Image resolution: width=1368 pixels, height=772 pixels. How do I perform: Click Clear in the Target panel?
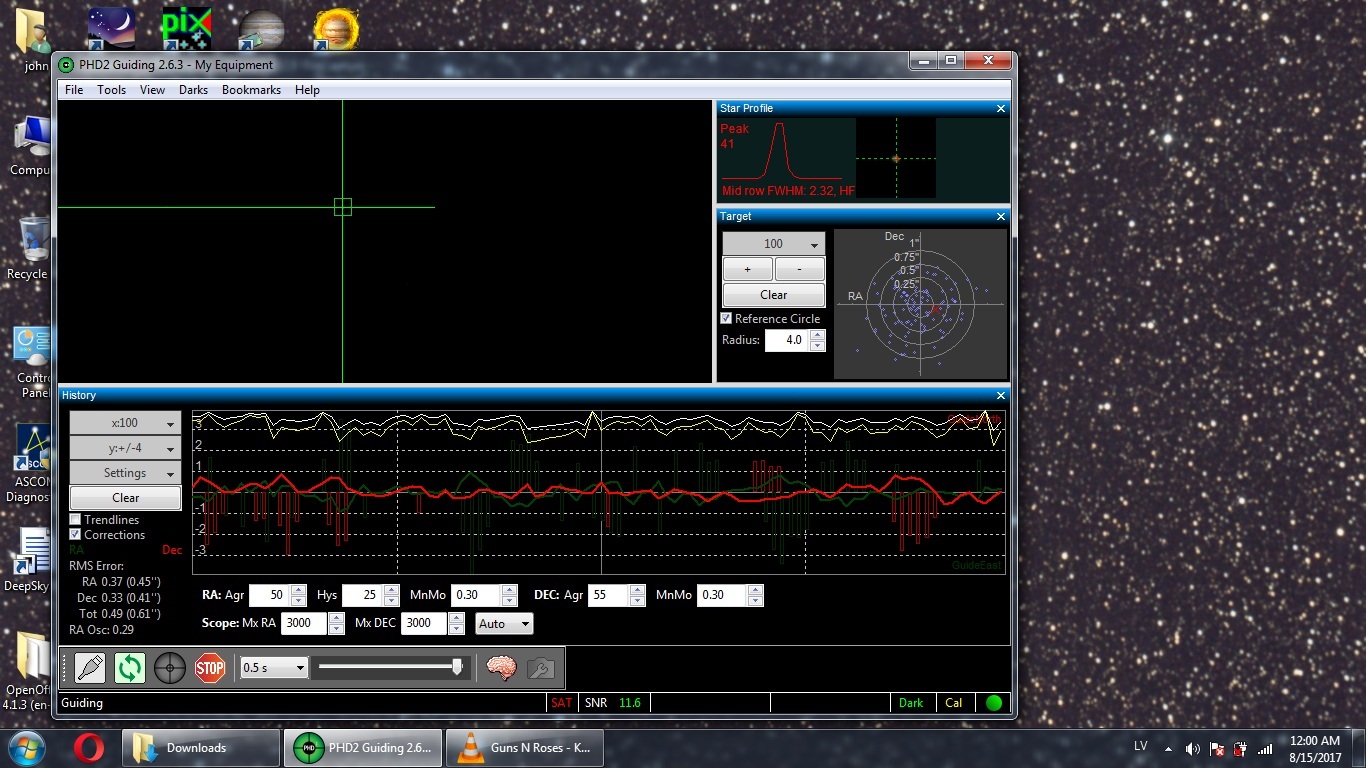pyautogui.click(x=774, y=295)
